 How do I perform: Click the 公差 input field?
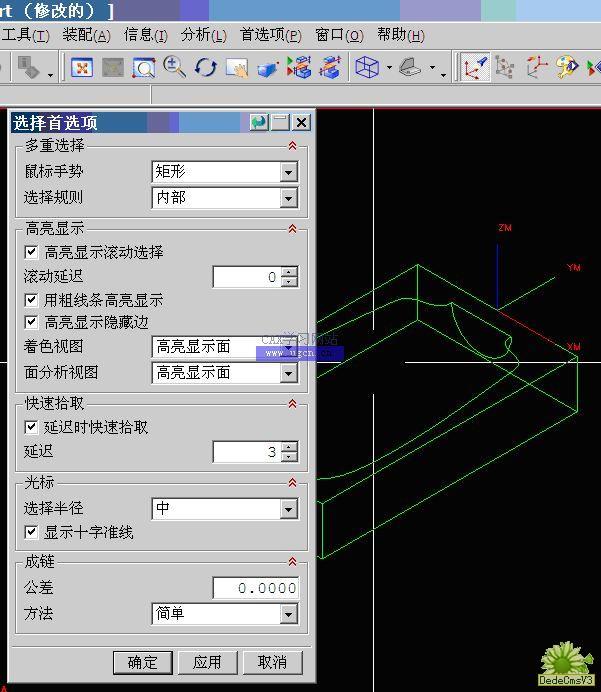pos(255,588)
